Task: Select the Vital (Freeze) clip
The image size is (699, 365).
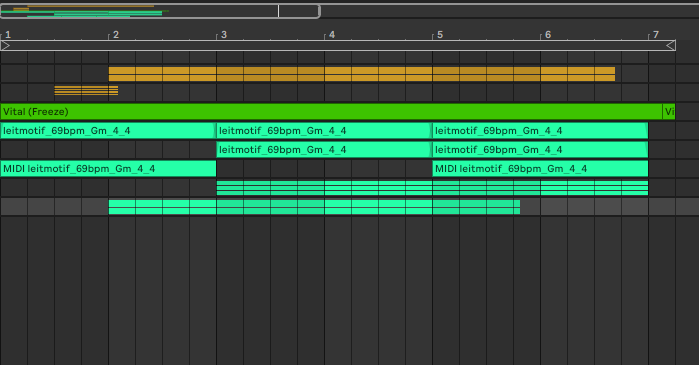Action: pos(331,111)
